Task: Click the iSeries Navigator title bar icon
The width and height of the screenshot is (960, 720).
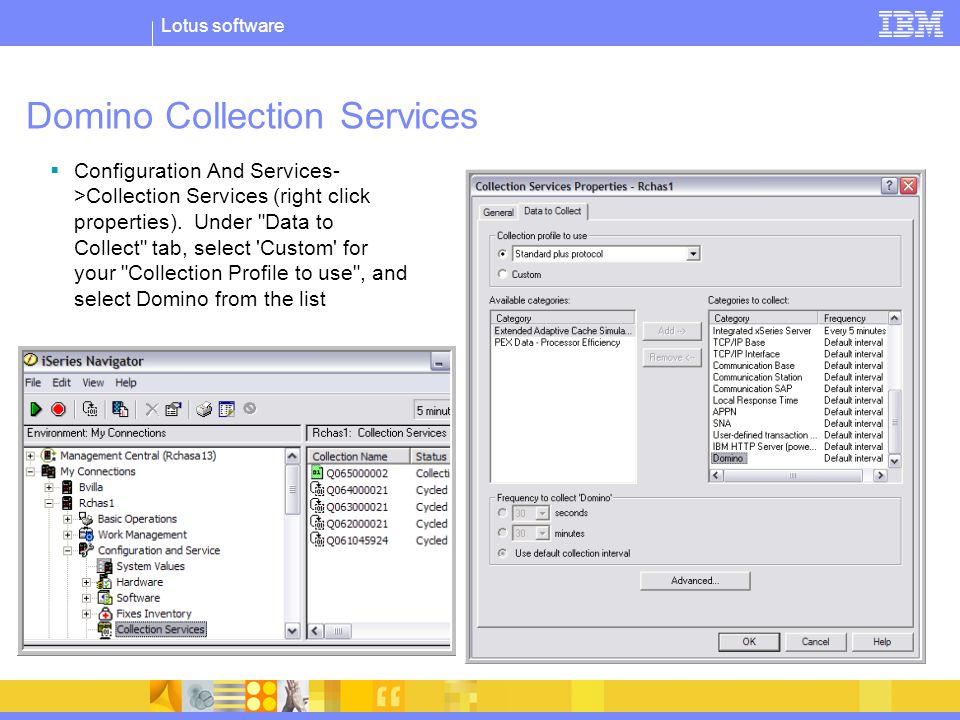Action: (x=31, y=360)
